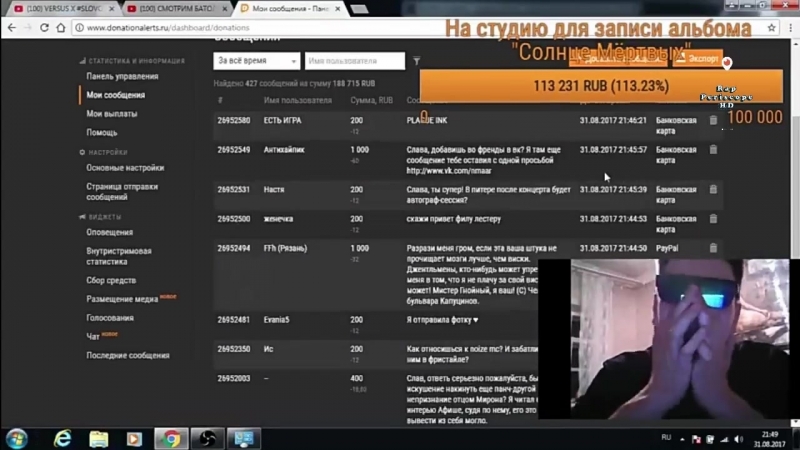Viewport: 800px width, 450px height.
Task: Click the username Evania5
Action: [x=276, y=320]
